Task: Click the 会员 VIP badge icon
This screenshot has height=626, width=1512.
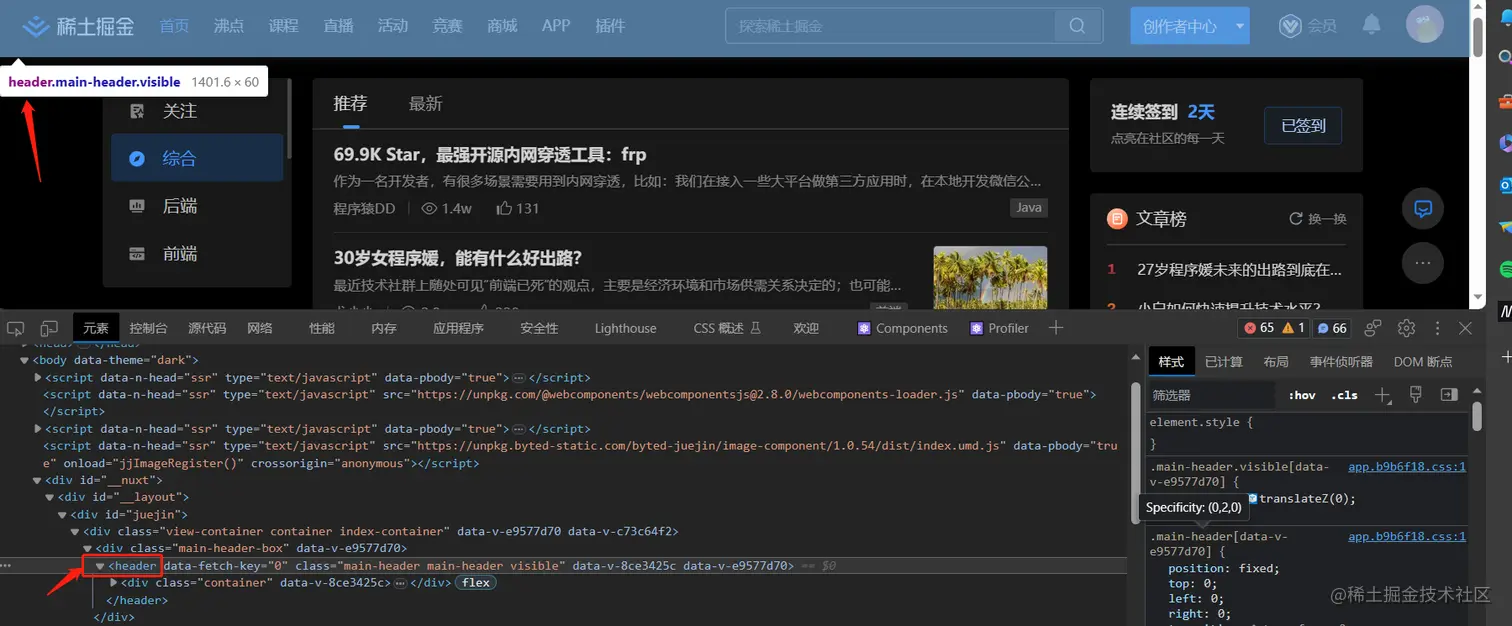Action: (x=1290, y=26)
